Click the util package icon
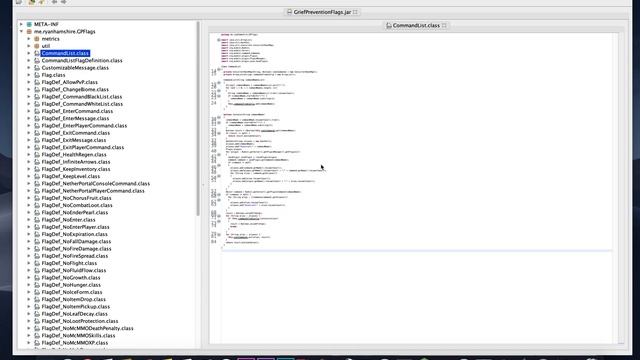The image size is (640, 360). tap(37, 46)
